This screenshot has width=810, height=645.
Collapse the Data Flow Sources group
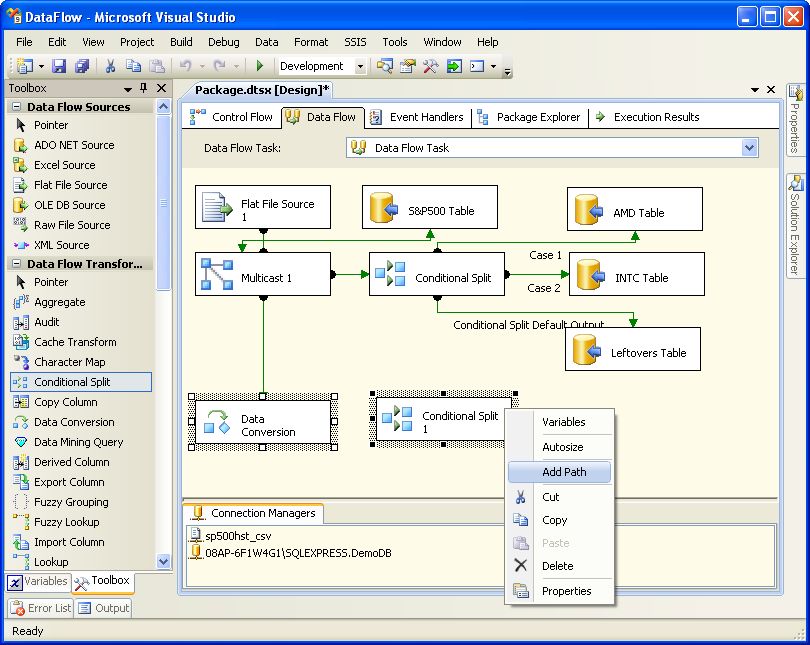pos(17,107)
